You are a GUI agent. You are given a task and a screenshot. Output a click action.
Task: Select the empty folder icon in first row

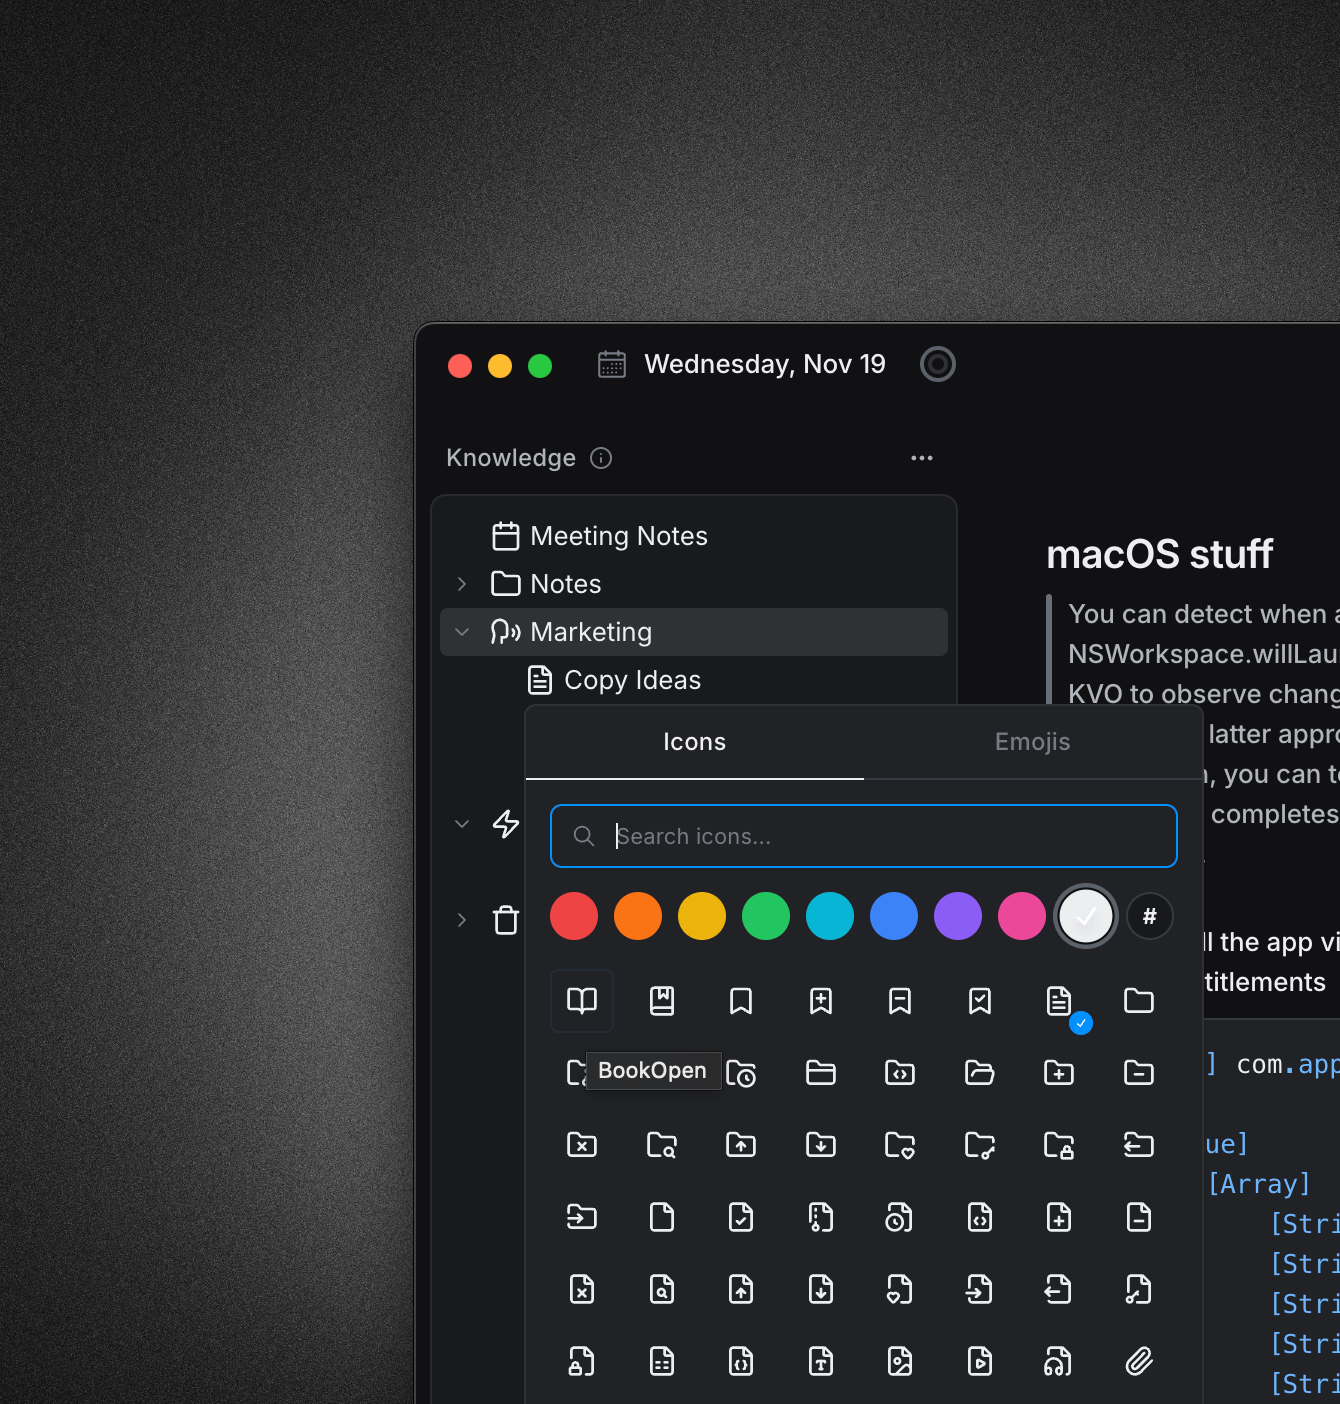(x=1139, y=1000)
